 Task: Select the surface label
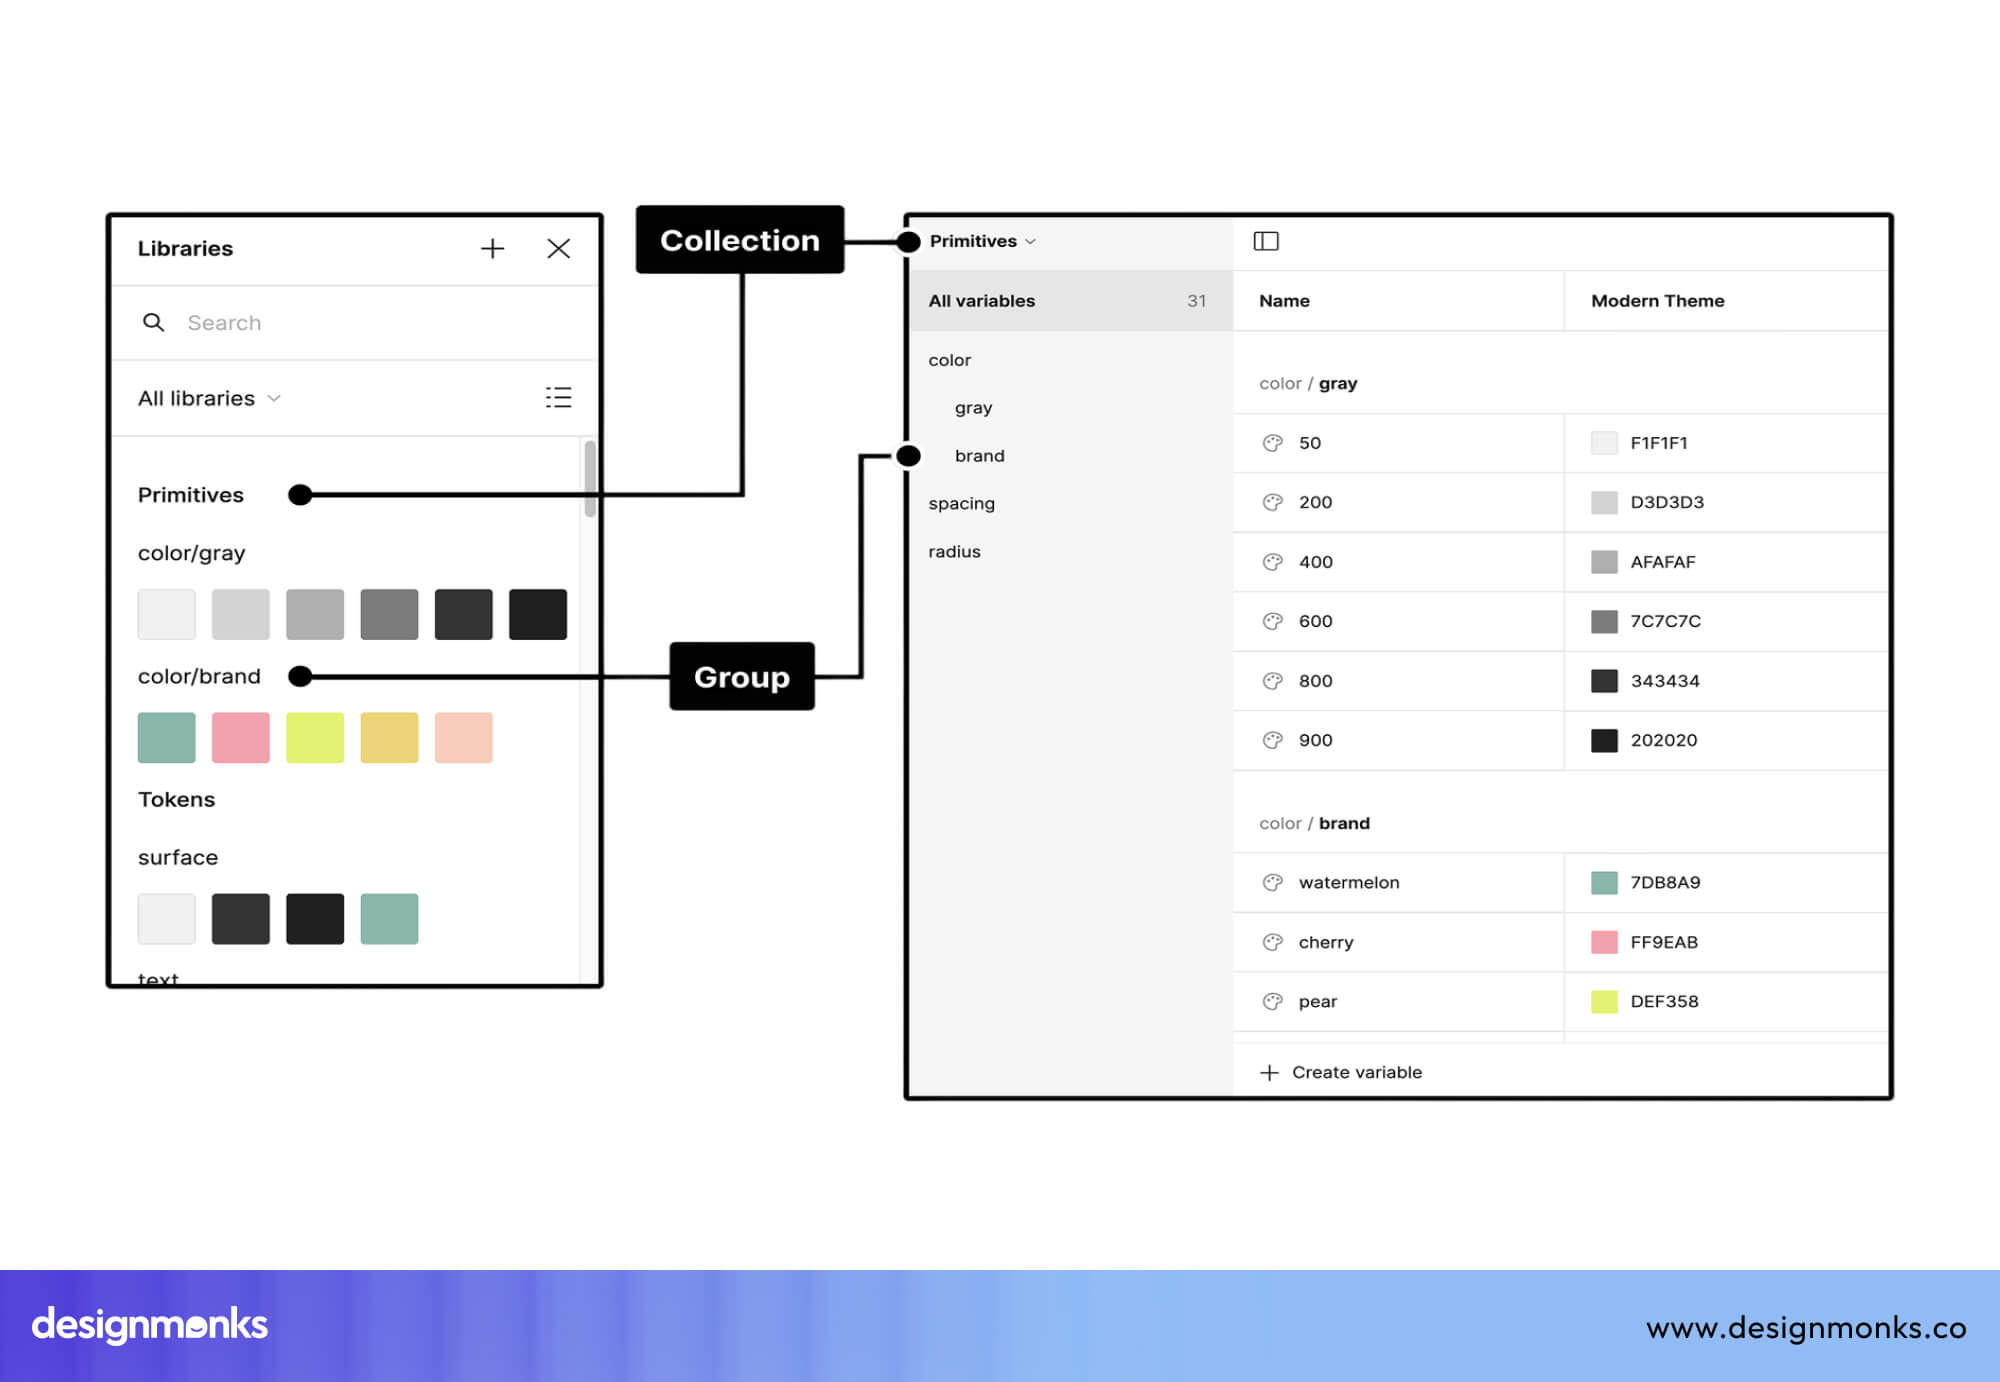[178, 857]
